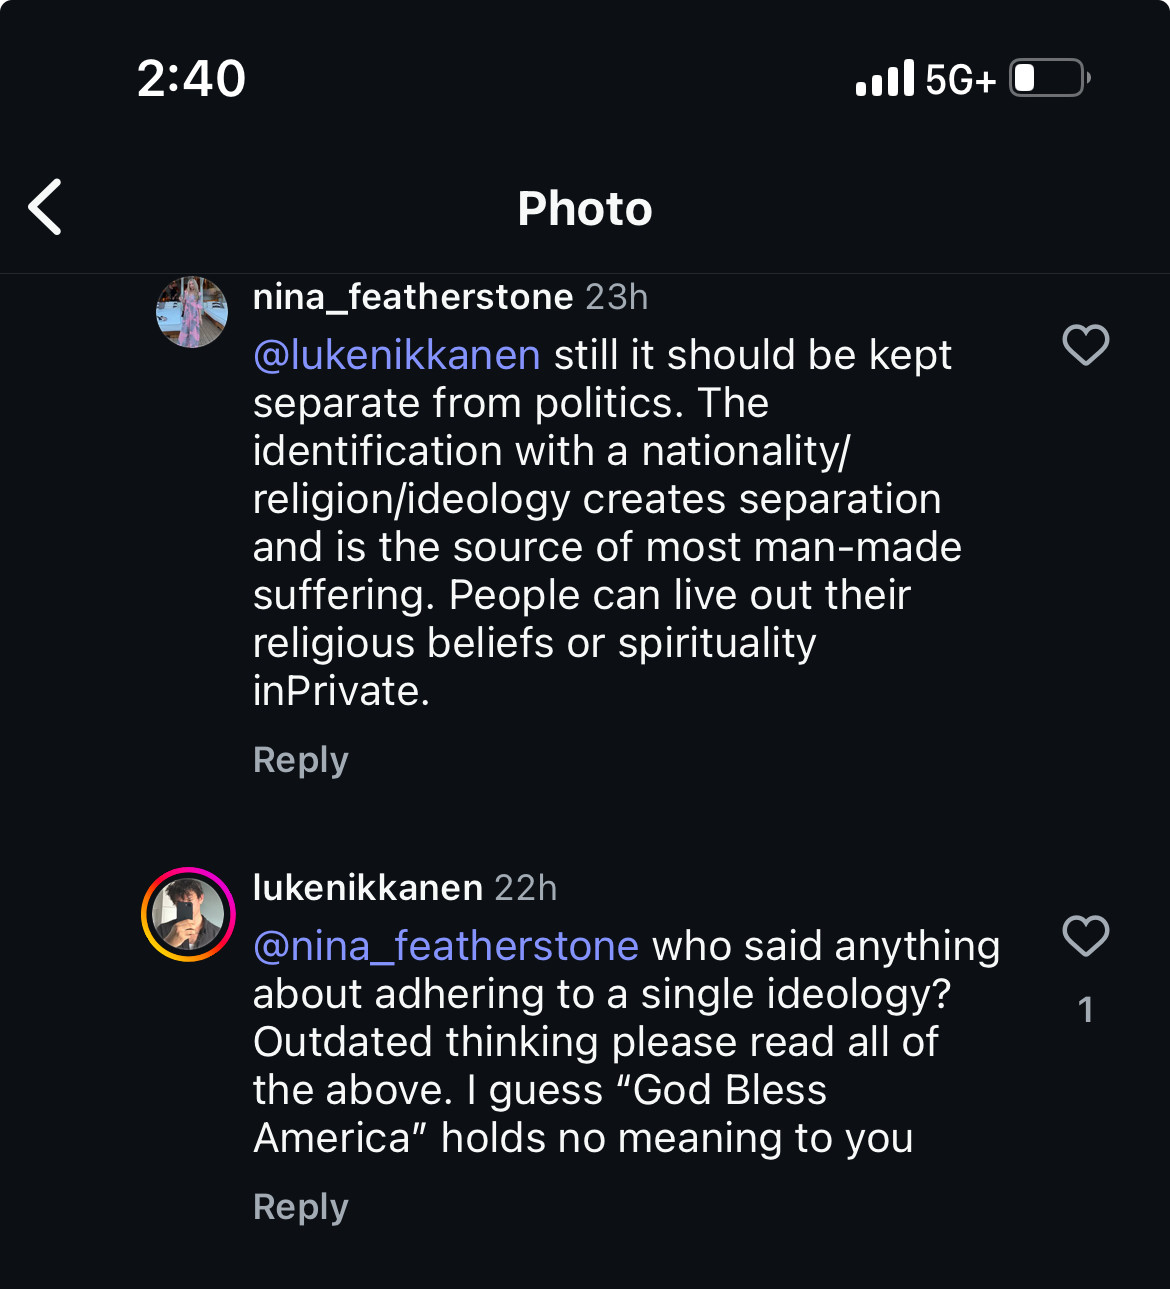The width and height of the screenshot is (1170, 1289).
Task: Like nina_featherstone's comment with the heart
Action: (x=1085, y=345)
